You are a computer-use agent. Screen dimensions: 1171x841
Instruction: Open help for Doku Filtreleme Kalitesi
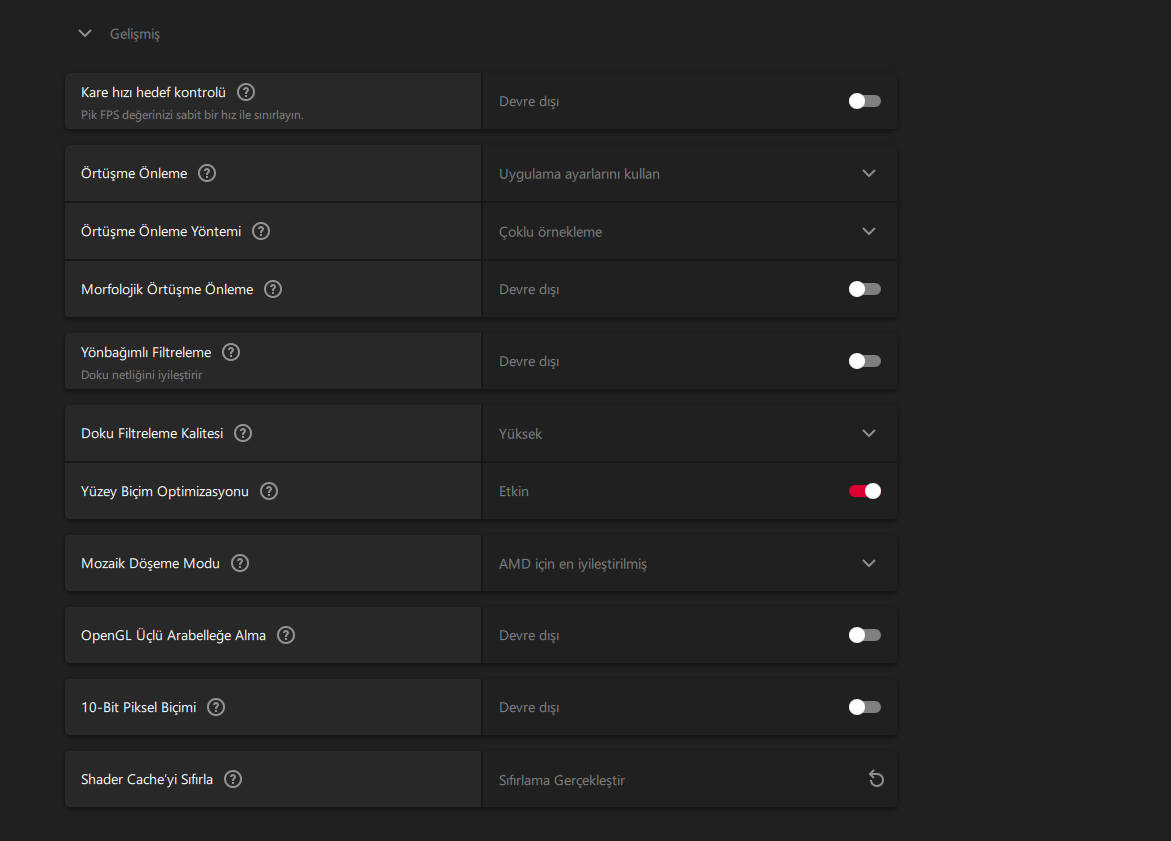[243, 433]
